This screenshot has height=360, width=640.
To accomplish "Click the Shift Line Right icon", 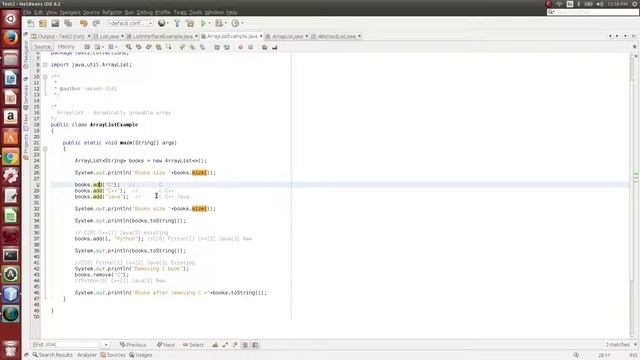I will point(227,47).
